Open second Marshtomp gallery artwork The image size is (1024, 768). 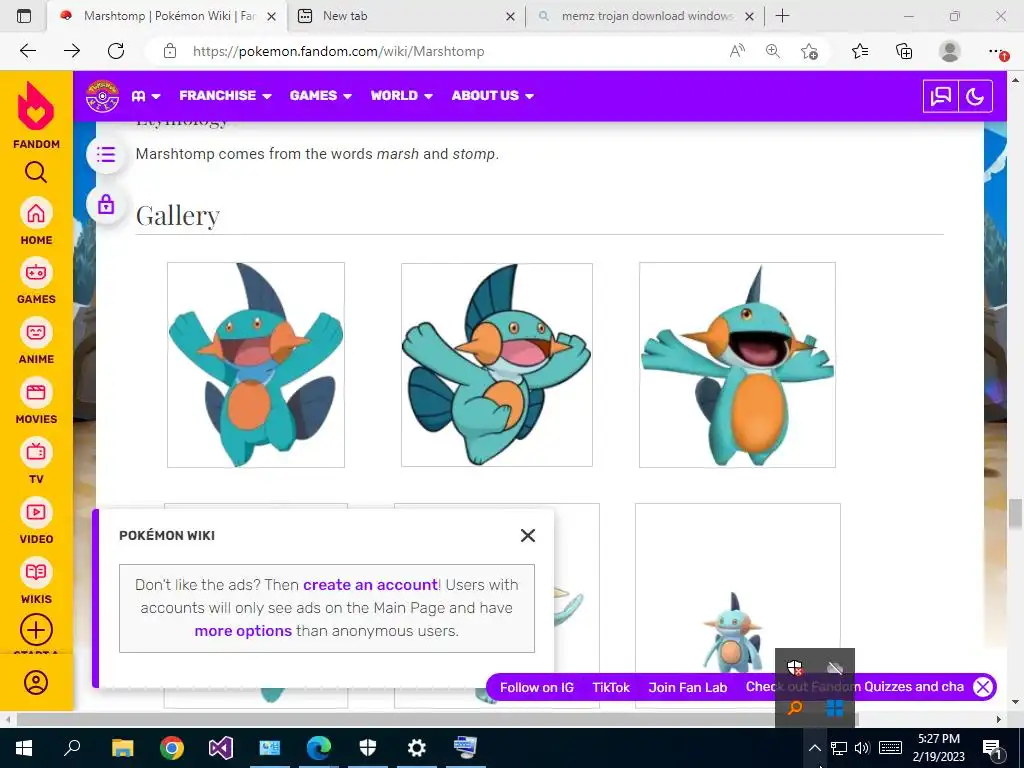coord(497,365)
